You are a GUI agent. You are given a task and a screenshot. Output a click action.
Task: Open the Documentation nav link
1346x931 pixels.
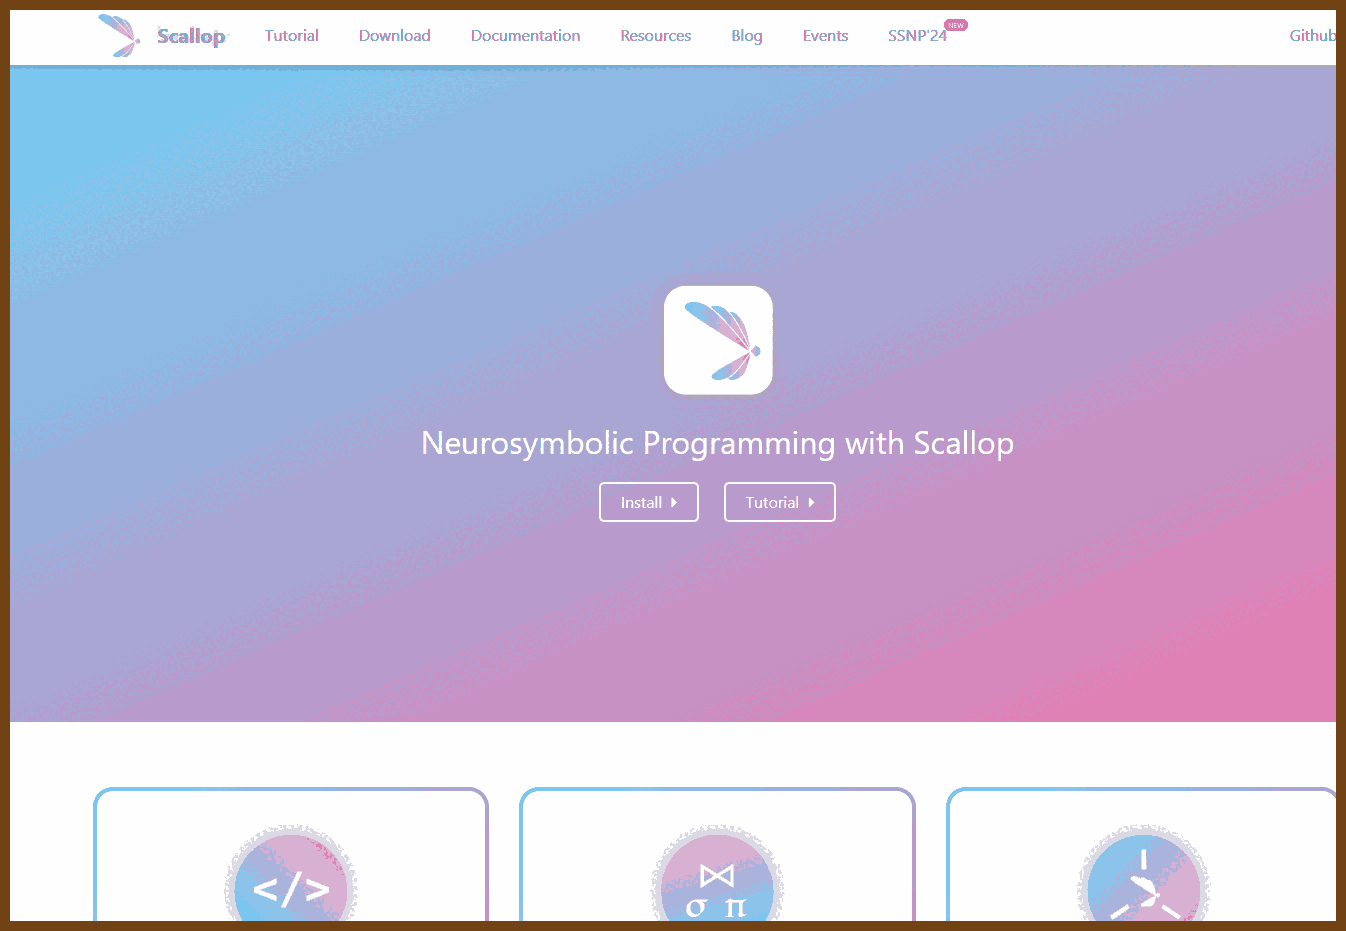click(x=525, y=36)
